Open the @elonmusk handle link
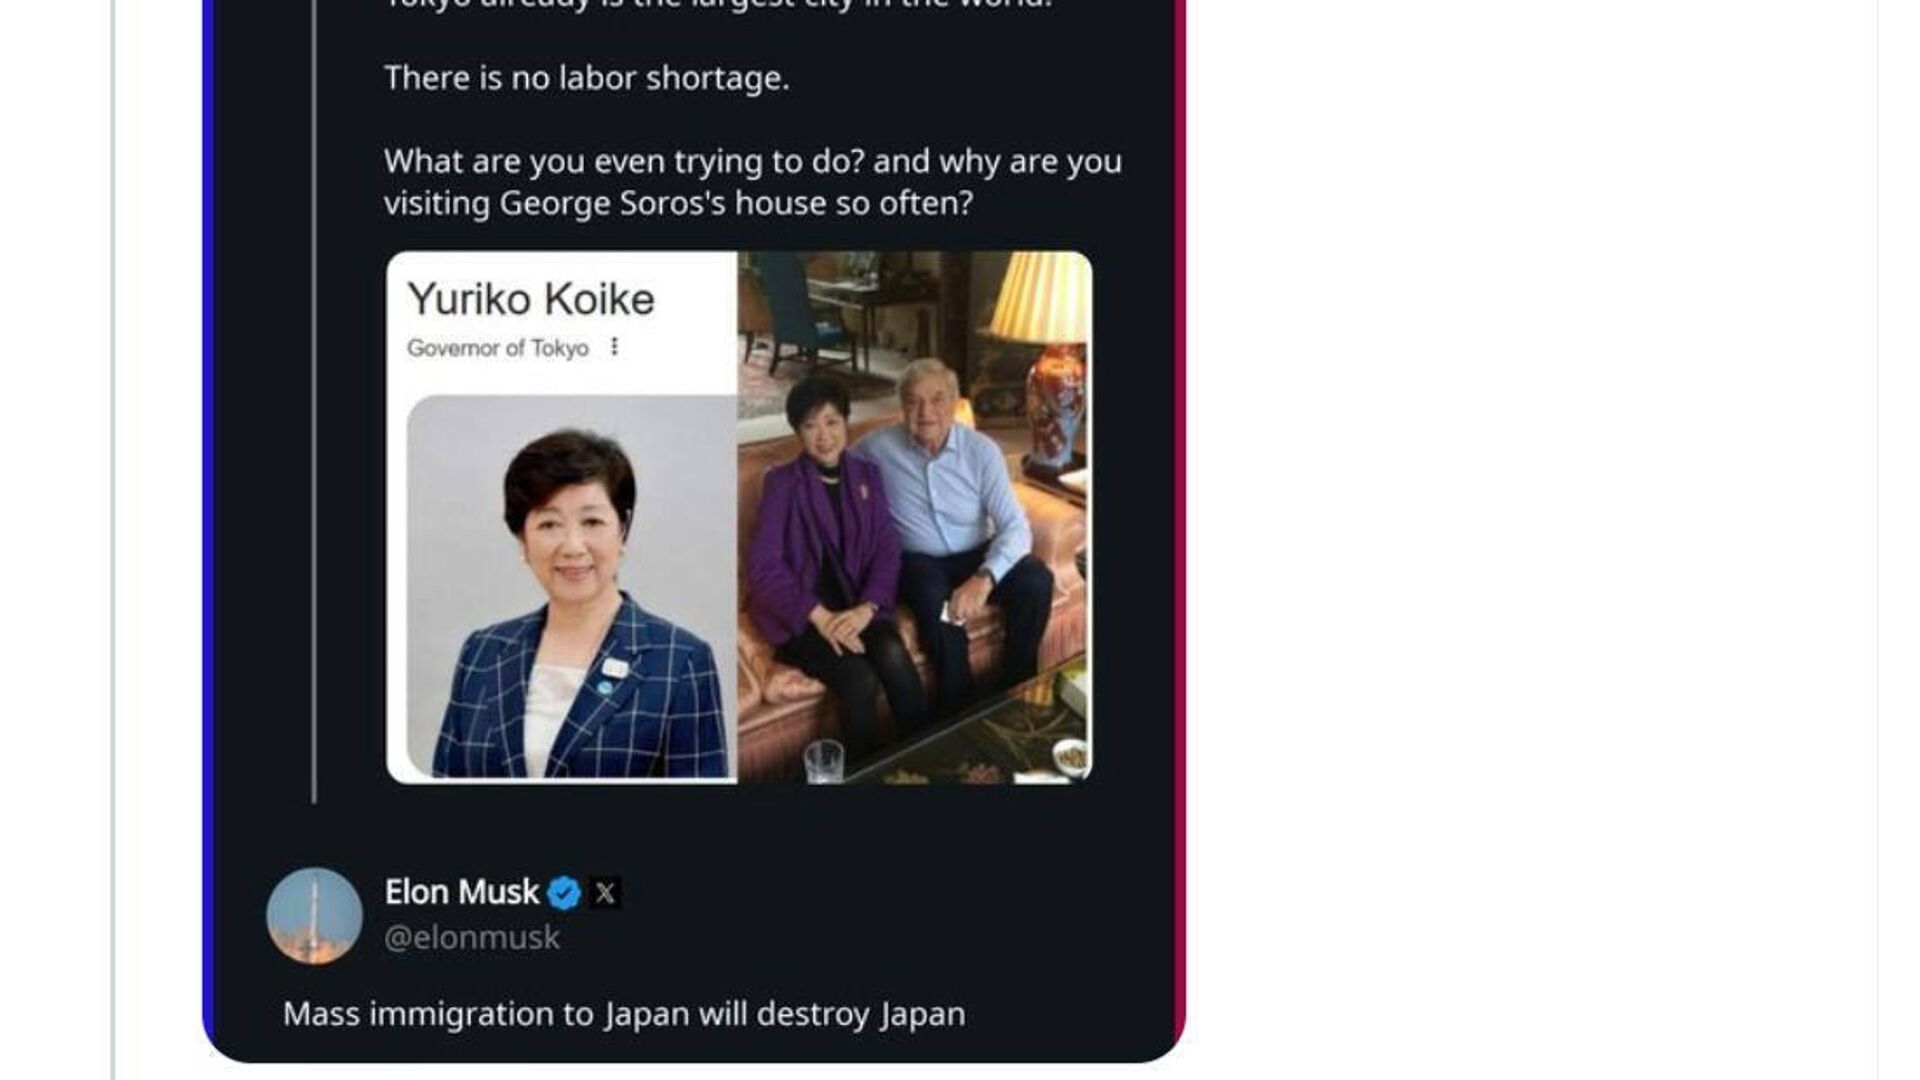 click(472, 938)
